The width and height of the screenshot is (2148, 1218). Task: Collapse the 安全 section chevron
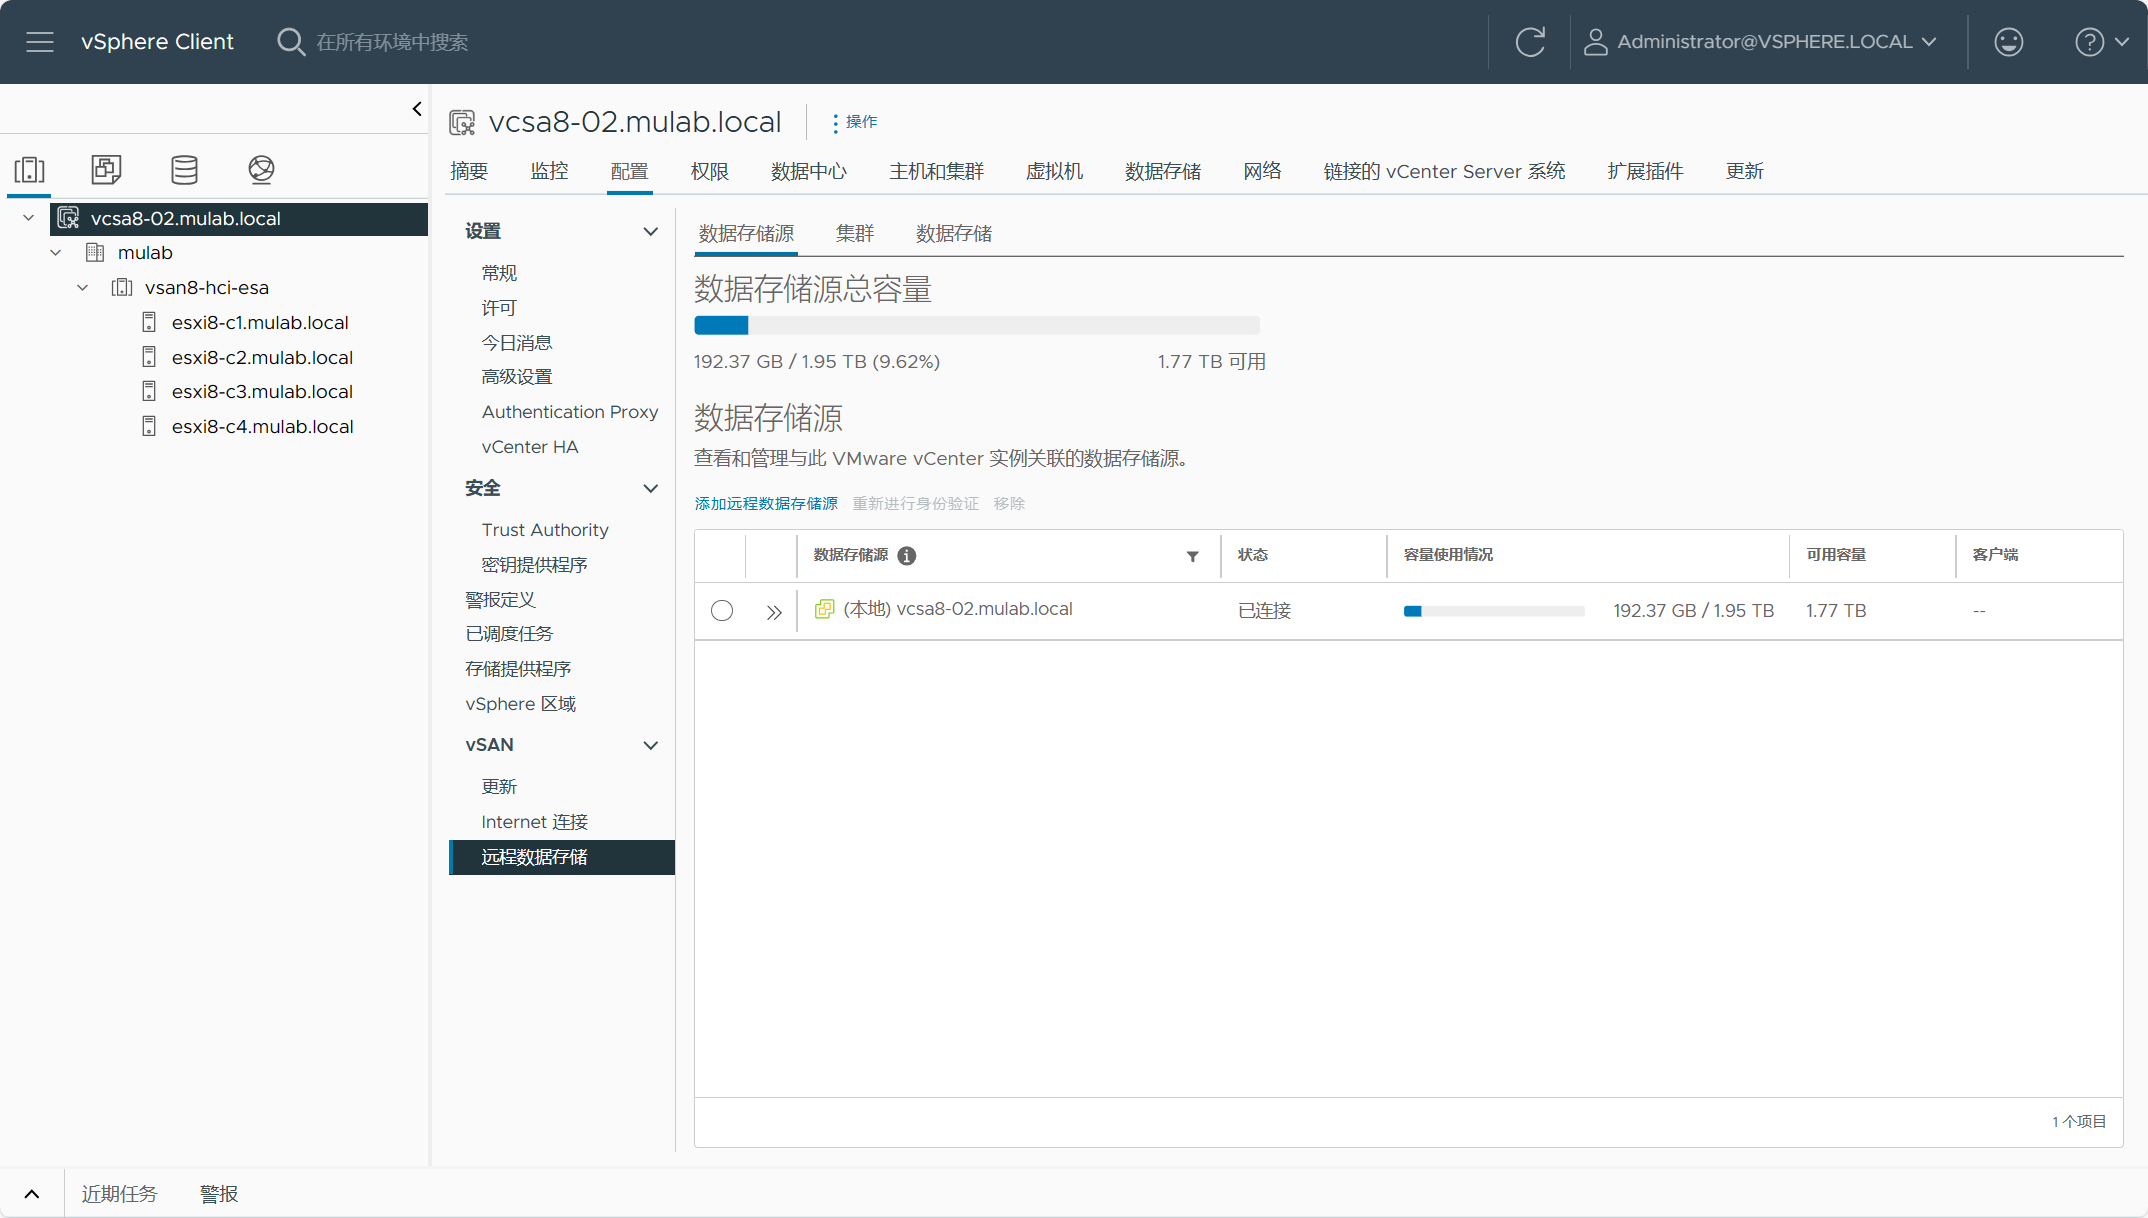point(651,489)
